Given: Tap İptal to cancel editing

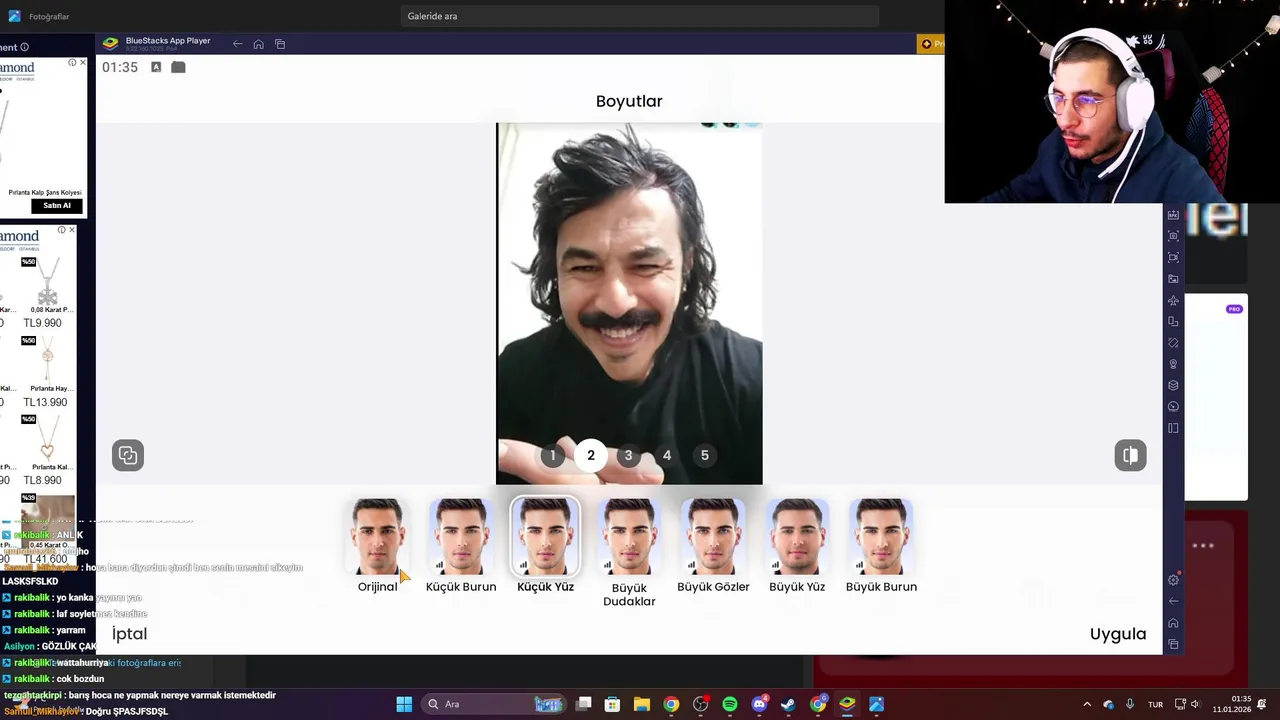Looking at the screenshot, I should pyautogui.click(x=129, y=634).
